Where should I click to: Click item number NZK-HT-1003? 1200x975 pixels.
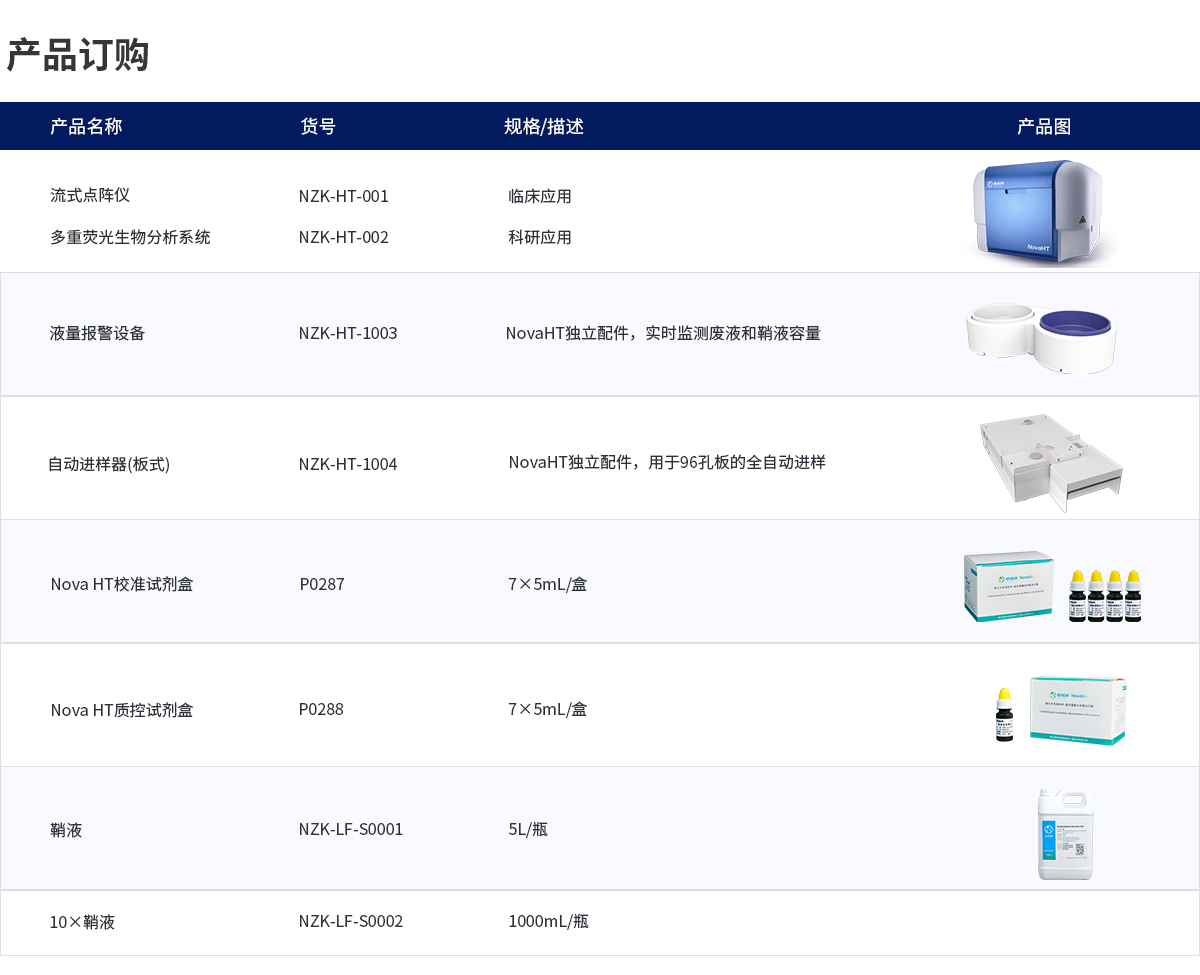click(x=348, y=333)
